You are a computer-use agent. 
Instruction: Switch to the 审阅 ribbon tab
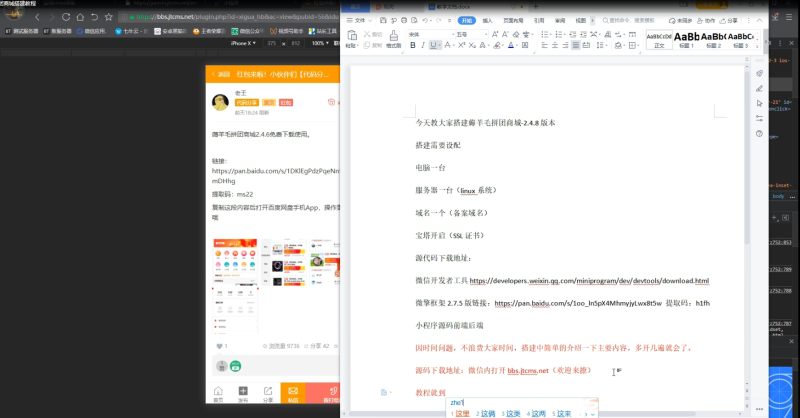pyautogui.click(x=560, y=20)
